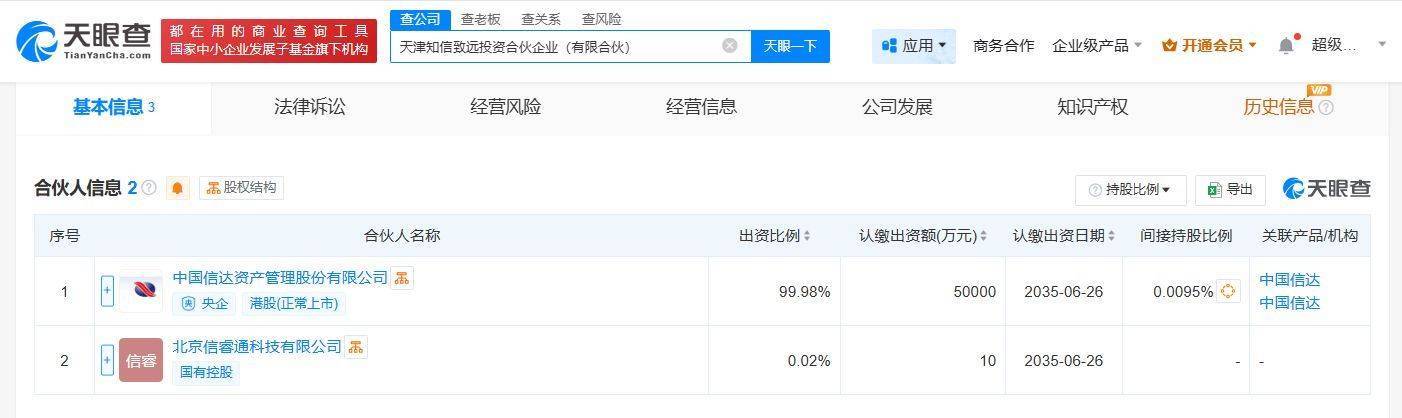The width and height of the screenshot is (1402, 418).
Task: Clear the search box text
Action: (730, 45)
